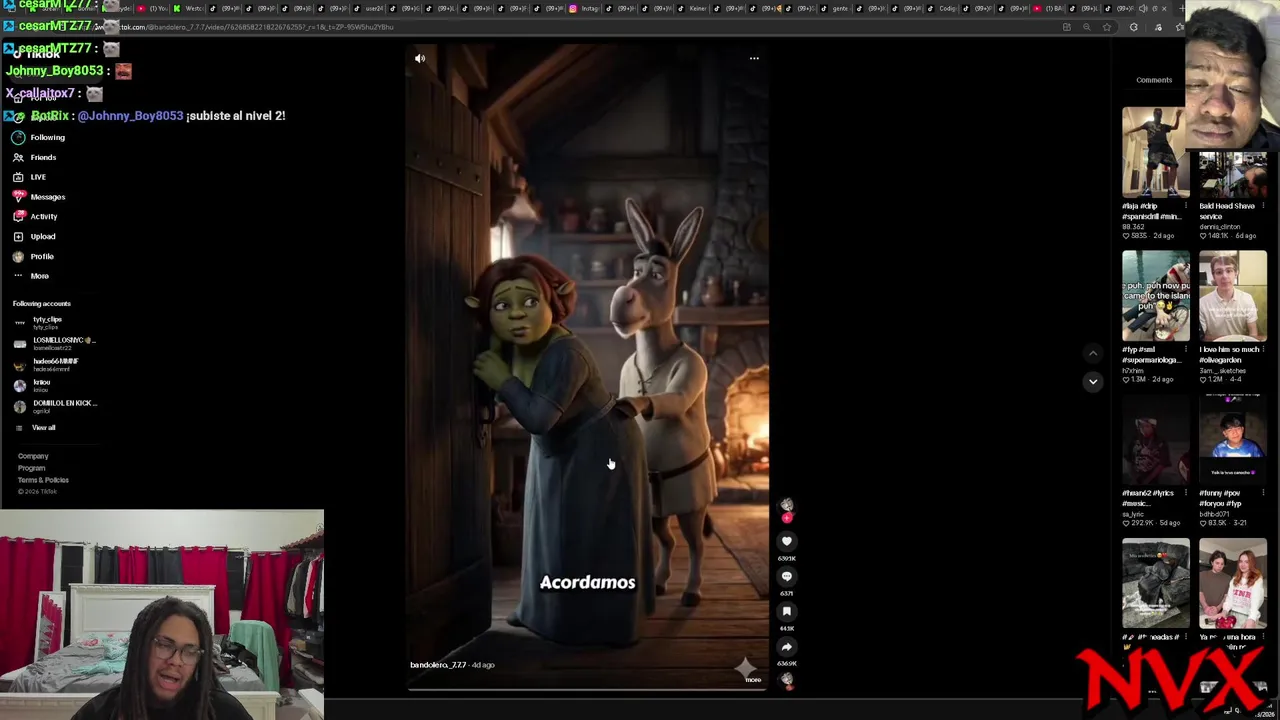Open options for Bald Head Shave video
The height and width of the screenshot is (720, 1280).
coord(1263,206)
